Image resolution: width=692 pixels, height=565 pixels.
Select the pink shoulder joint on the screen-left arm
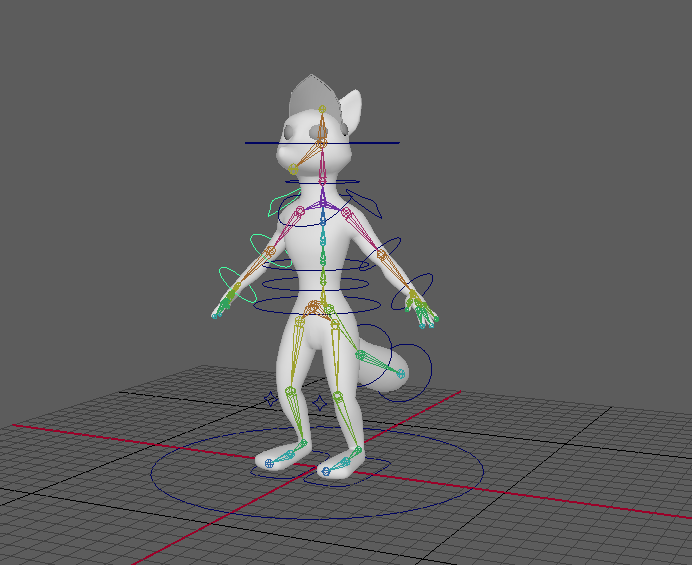click(x=300, y=211)
